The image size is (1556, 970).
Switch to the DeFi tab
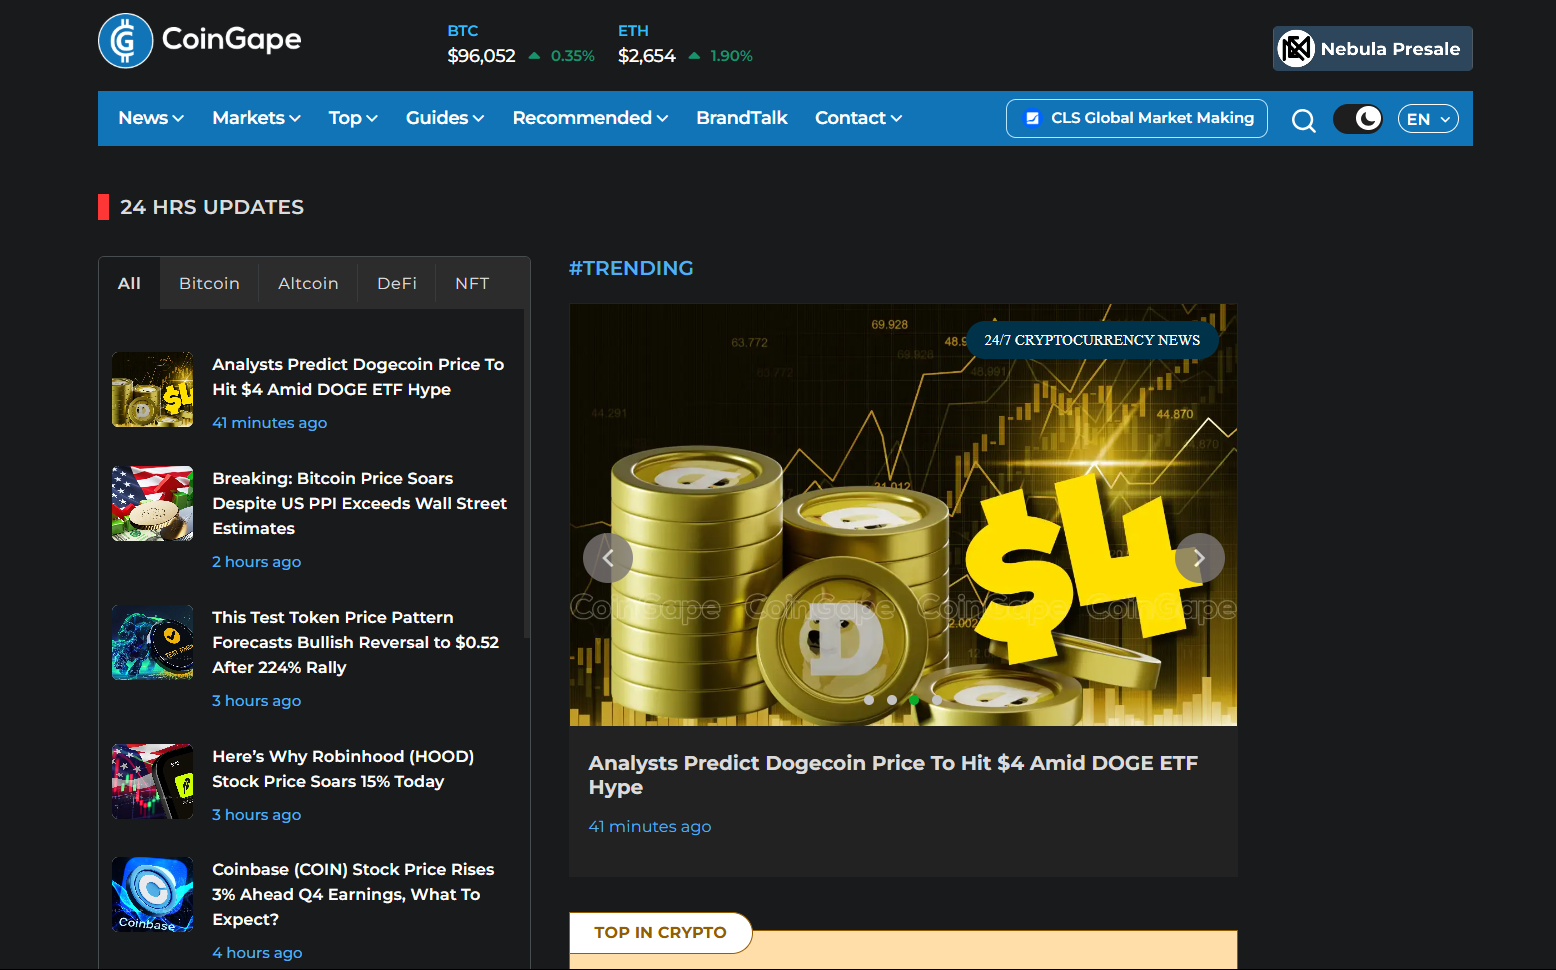tap(397, 283)
